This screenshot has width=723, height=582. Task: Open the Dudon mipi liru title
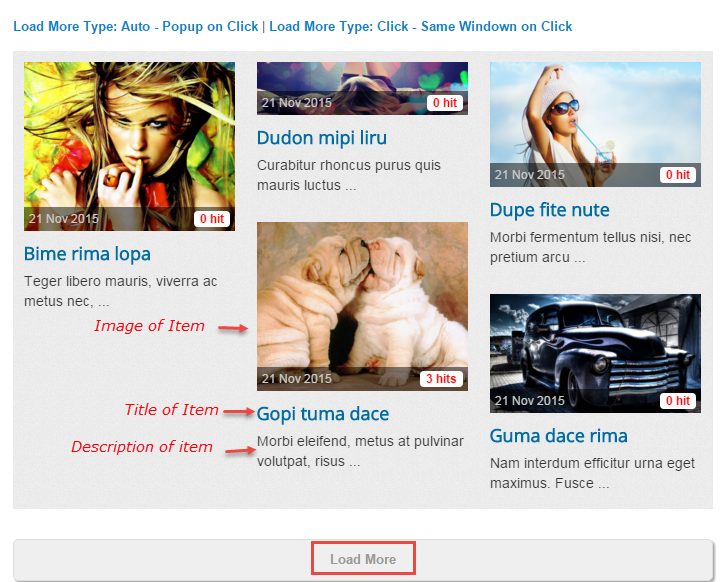coord(322,138)
